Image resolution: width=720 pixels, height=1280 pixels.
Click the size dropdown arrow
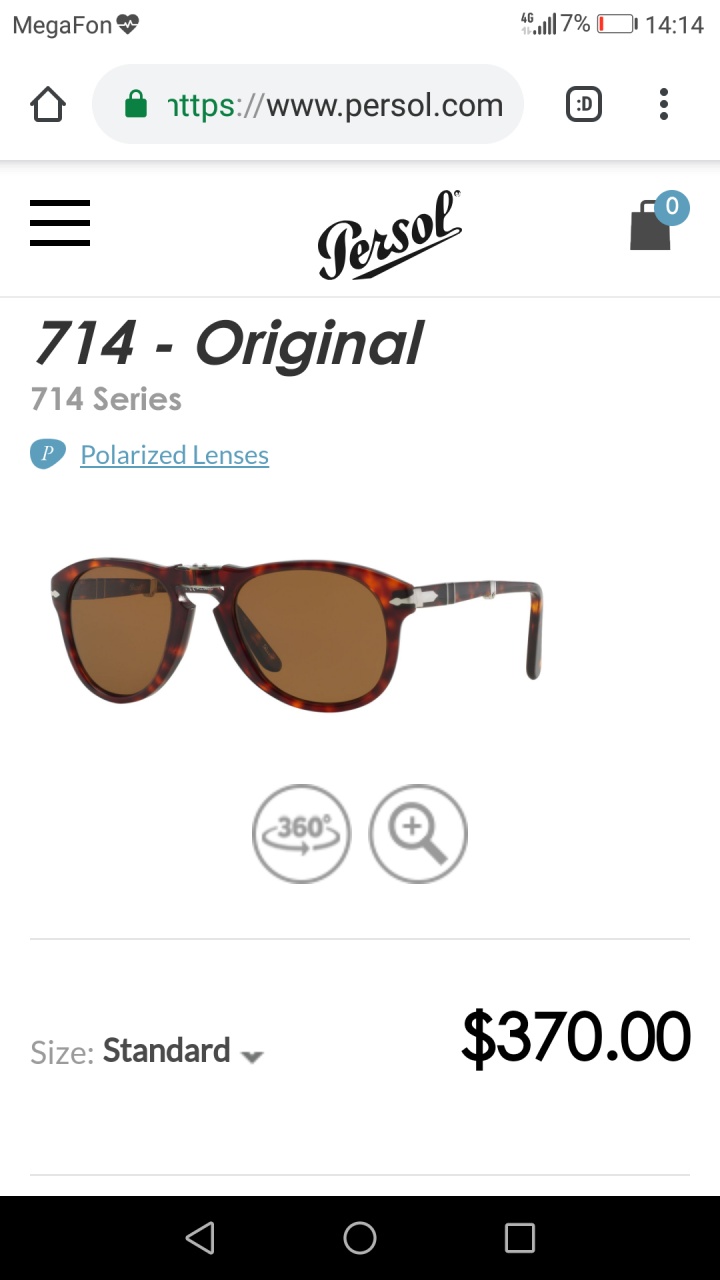(252, 1057)
